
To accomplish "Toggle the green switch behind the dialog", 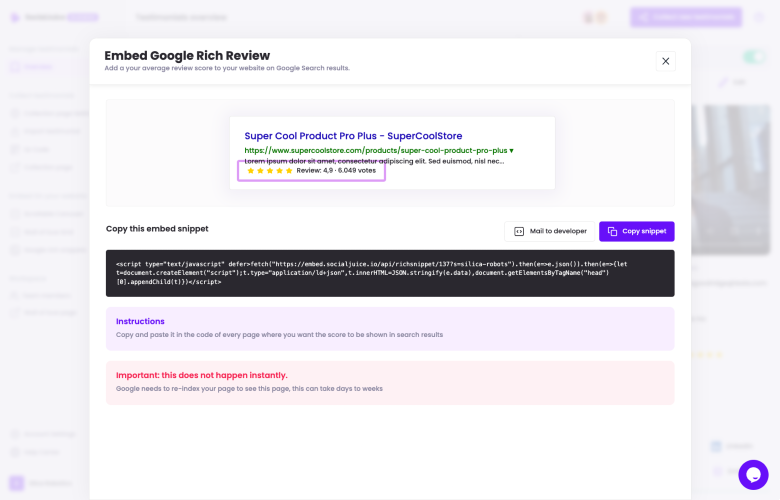I will (754, 57).
